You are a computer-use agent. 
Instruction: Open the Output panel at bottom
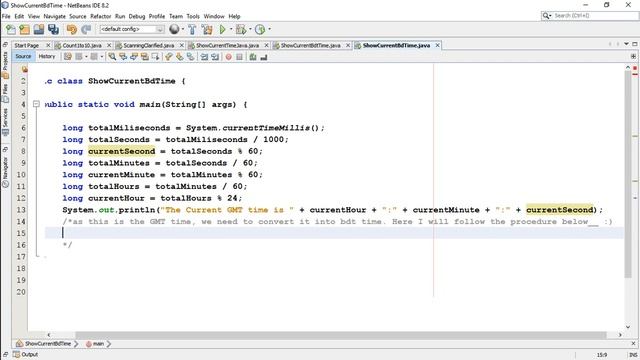tap(25, 354)
